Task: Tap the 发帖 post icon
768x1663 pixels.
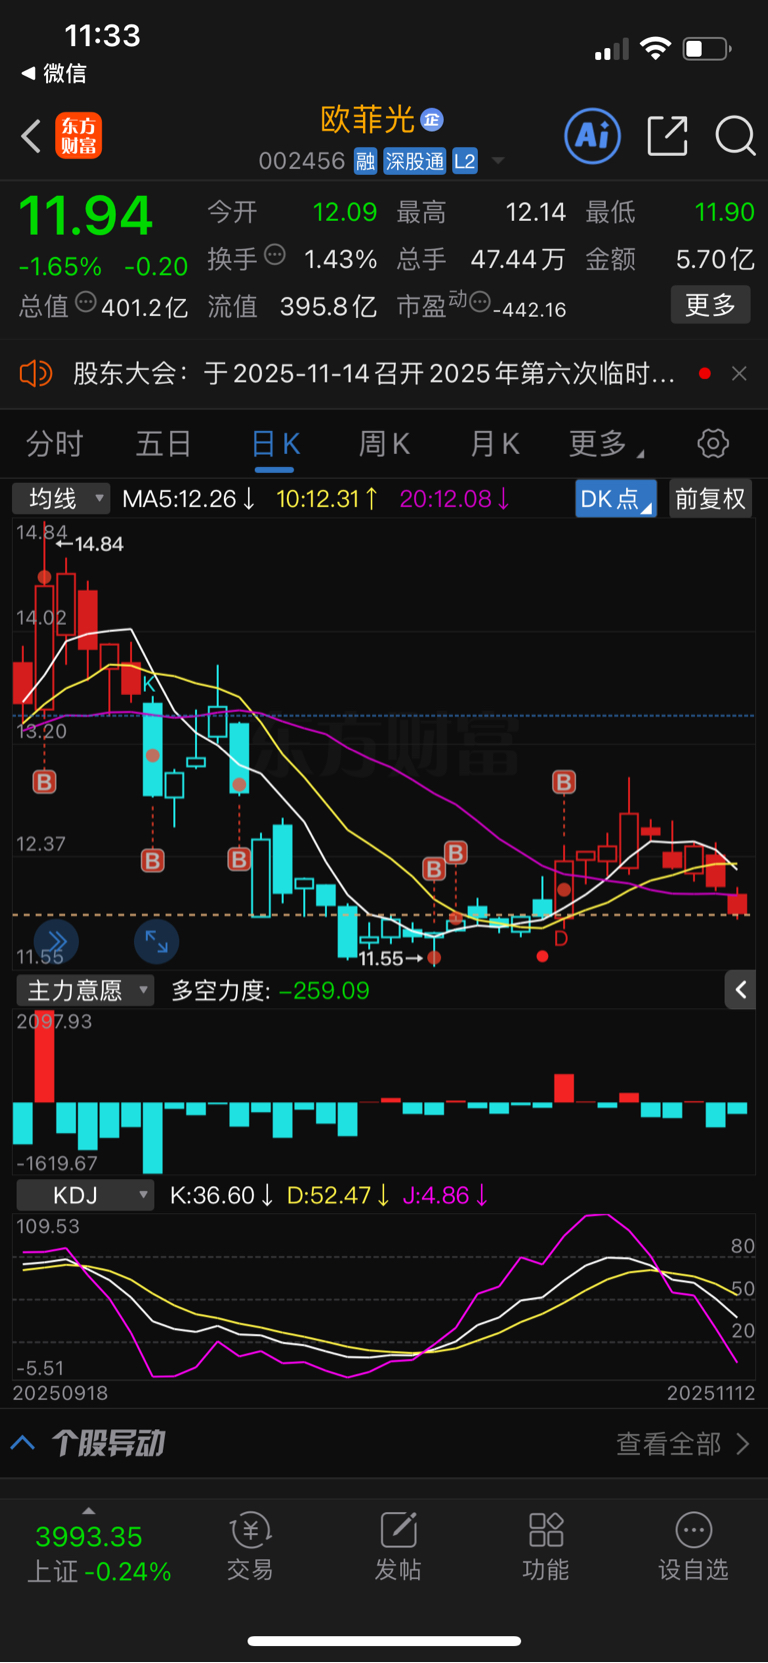Action: 398,1545
